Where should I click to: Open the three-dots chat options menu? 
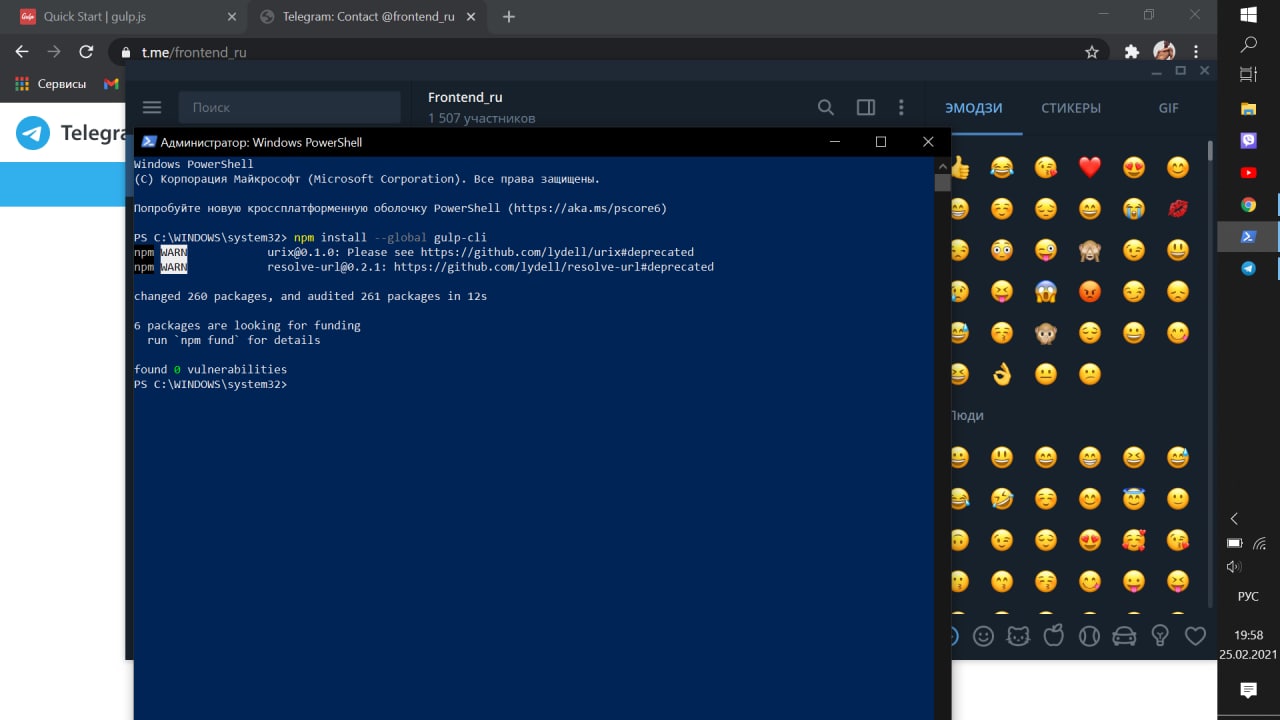click(x=901, y=107)
